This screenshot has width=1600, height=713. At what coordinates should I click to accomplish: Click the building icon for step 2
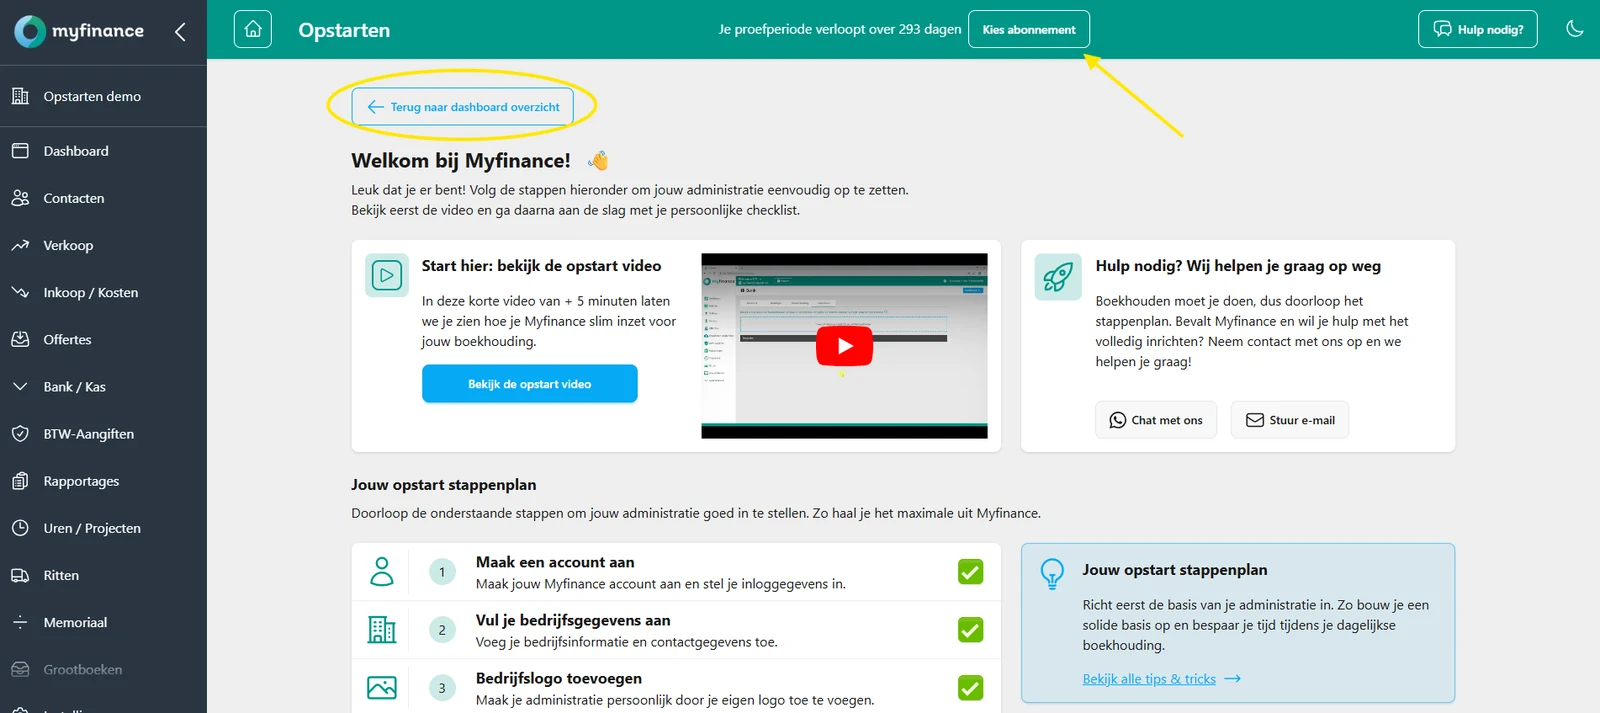382,630
